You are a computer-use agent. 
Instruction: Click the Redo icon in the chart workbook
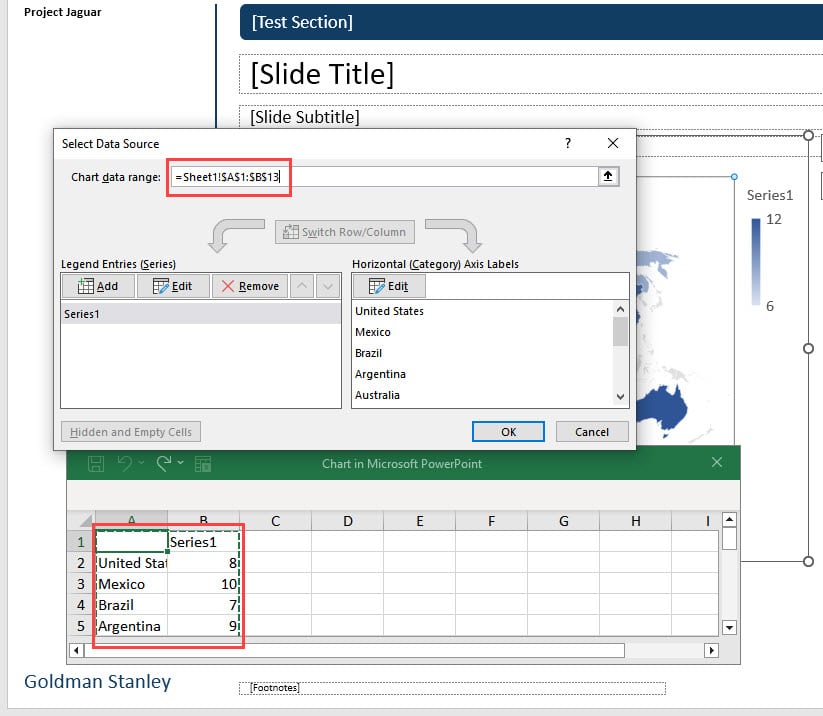[x=163, y=463]
